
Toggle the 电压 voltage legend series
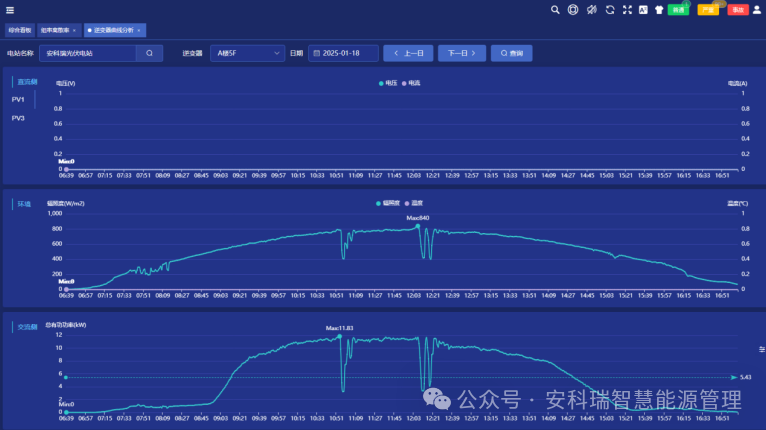(388, 83)
